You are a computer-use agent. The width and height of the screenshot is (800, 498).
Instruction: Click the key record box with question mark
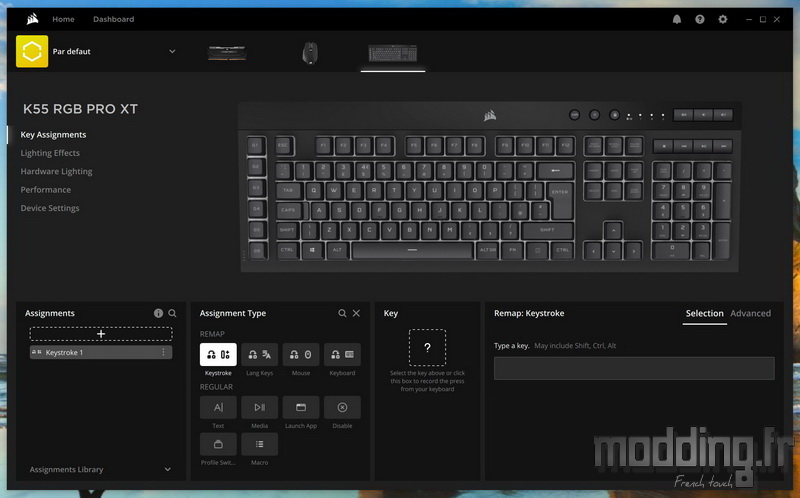pyautogui.click(x=427, y=347)
